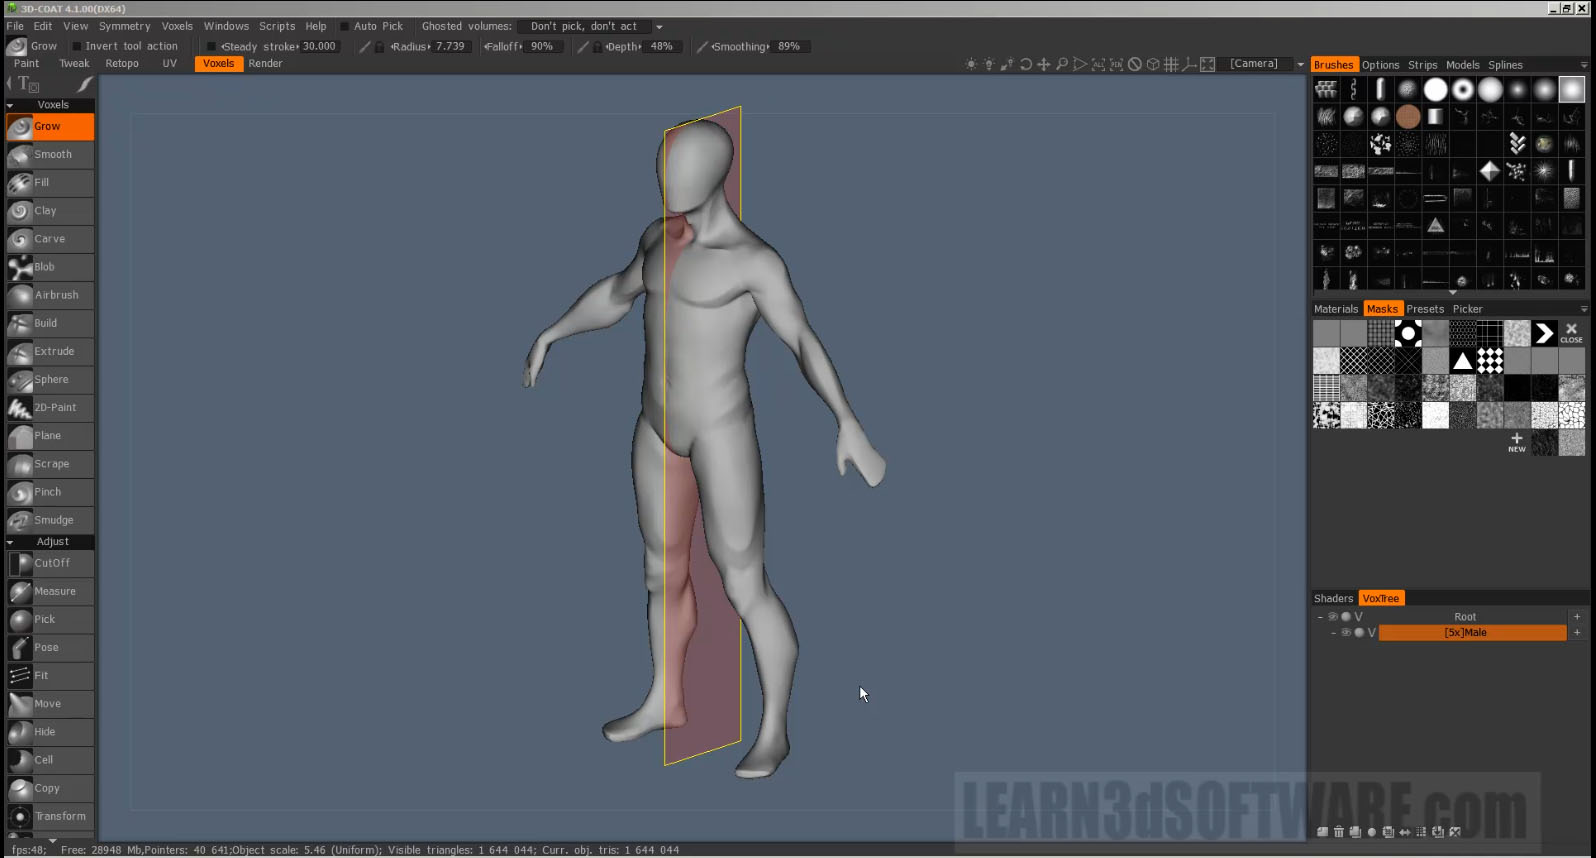Activate the Transform tool
The height and width of the screenshot is (858, 1596).
coord(50,816)
